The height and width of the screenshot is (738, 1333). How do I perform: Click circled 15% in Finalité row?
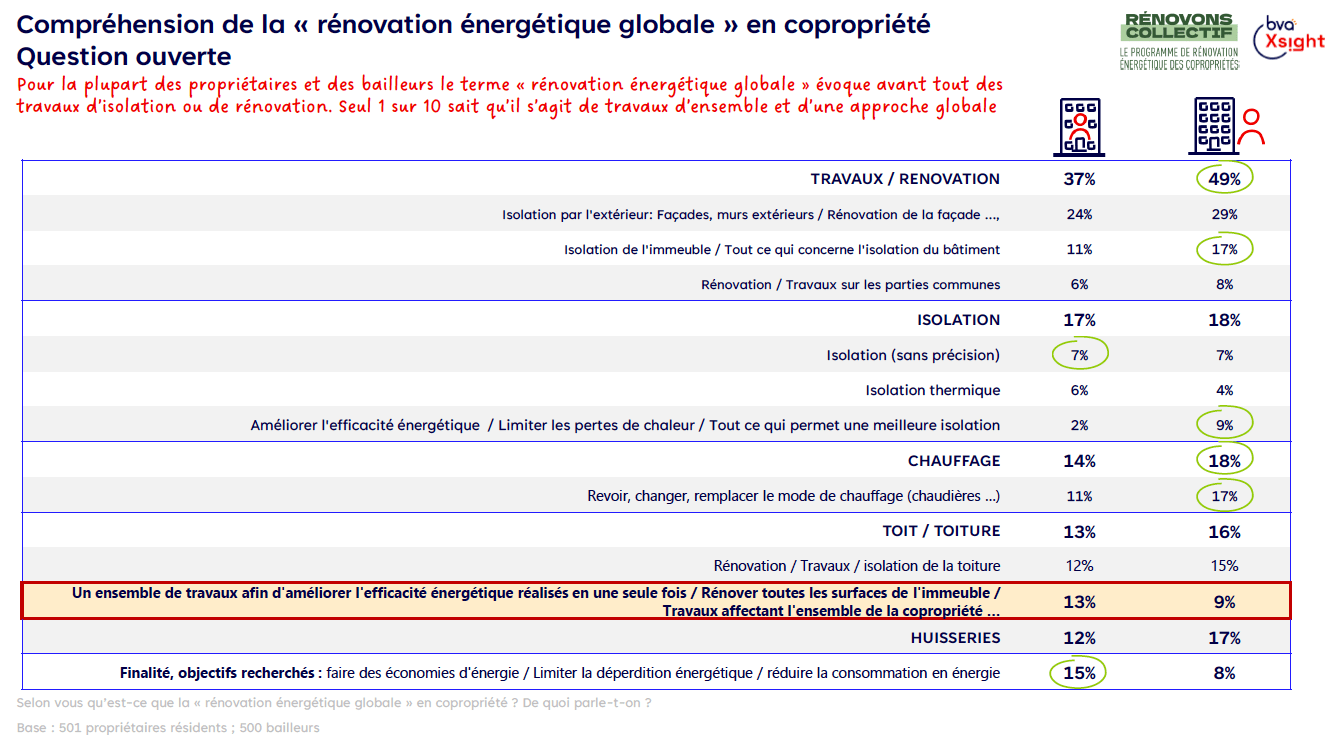(1079, 673)
